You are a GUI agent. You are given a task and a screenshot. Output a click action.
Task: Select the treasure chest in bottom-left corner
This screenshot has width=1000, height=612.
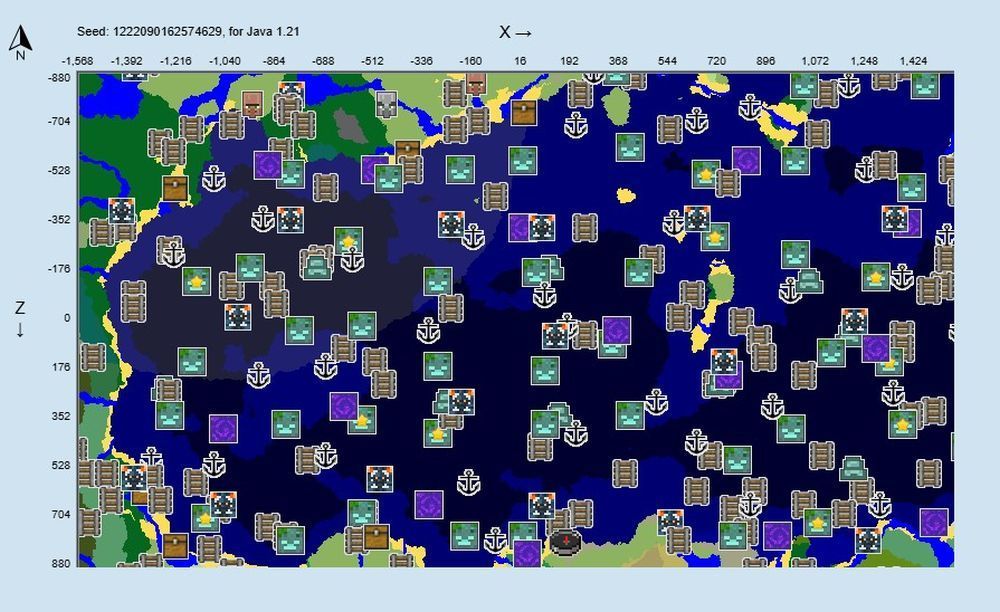[175, 545]
